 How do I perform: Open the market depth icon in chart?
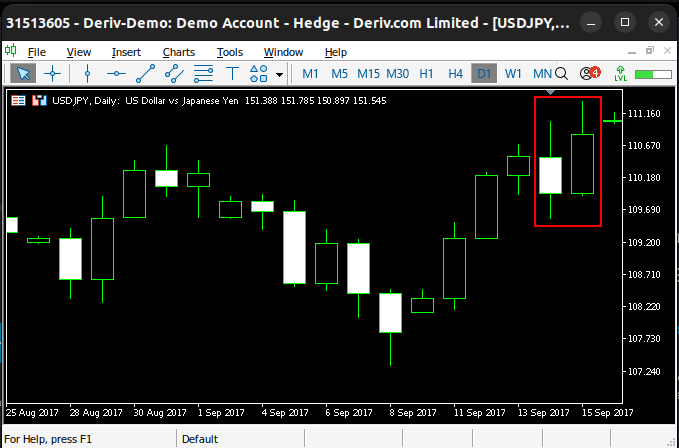[x=18, y=101]
